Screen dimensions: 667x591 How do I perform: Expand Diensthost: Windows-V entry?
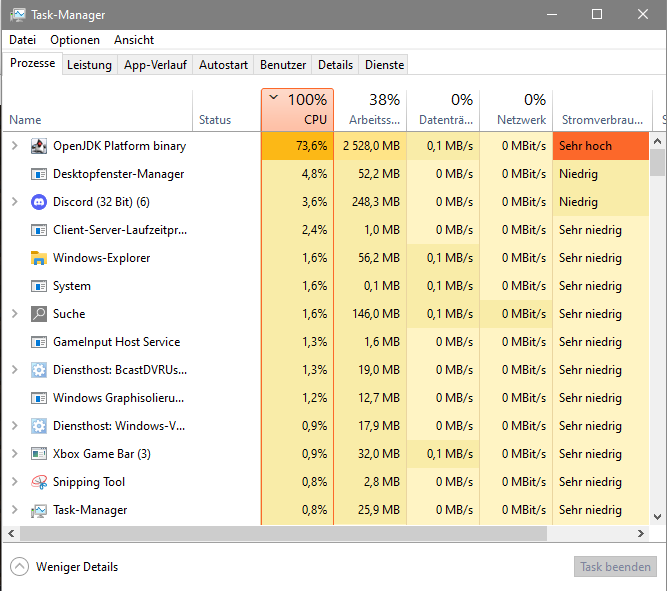(14, 426)
